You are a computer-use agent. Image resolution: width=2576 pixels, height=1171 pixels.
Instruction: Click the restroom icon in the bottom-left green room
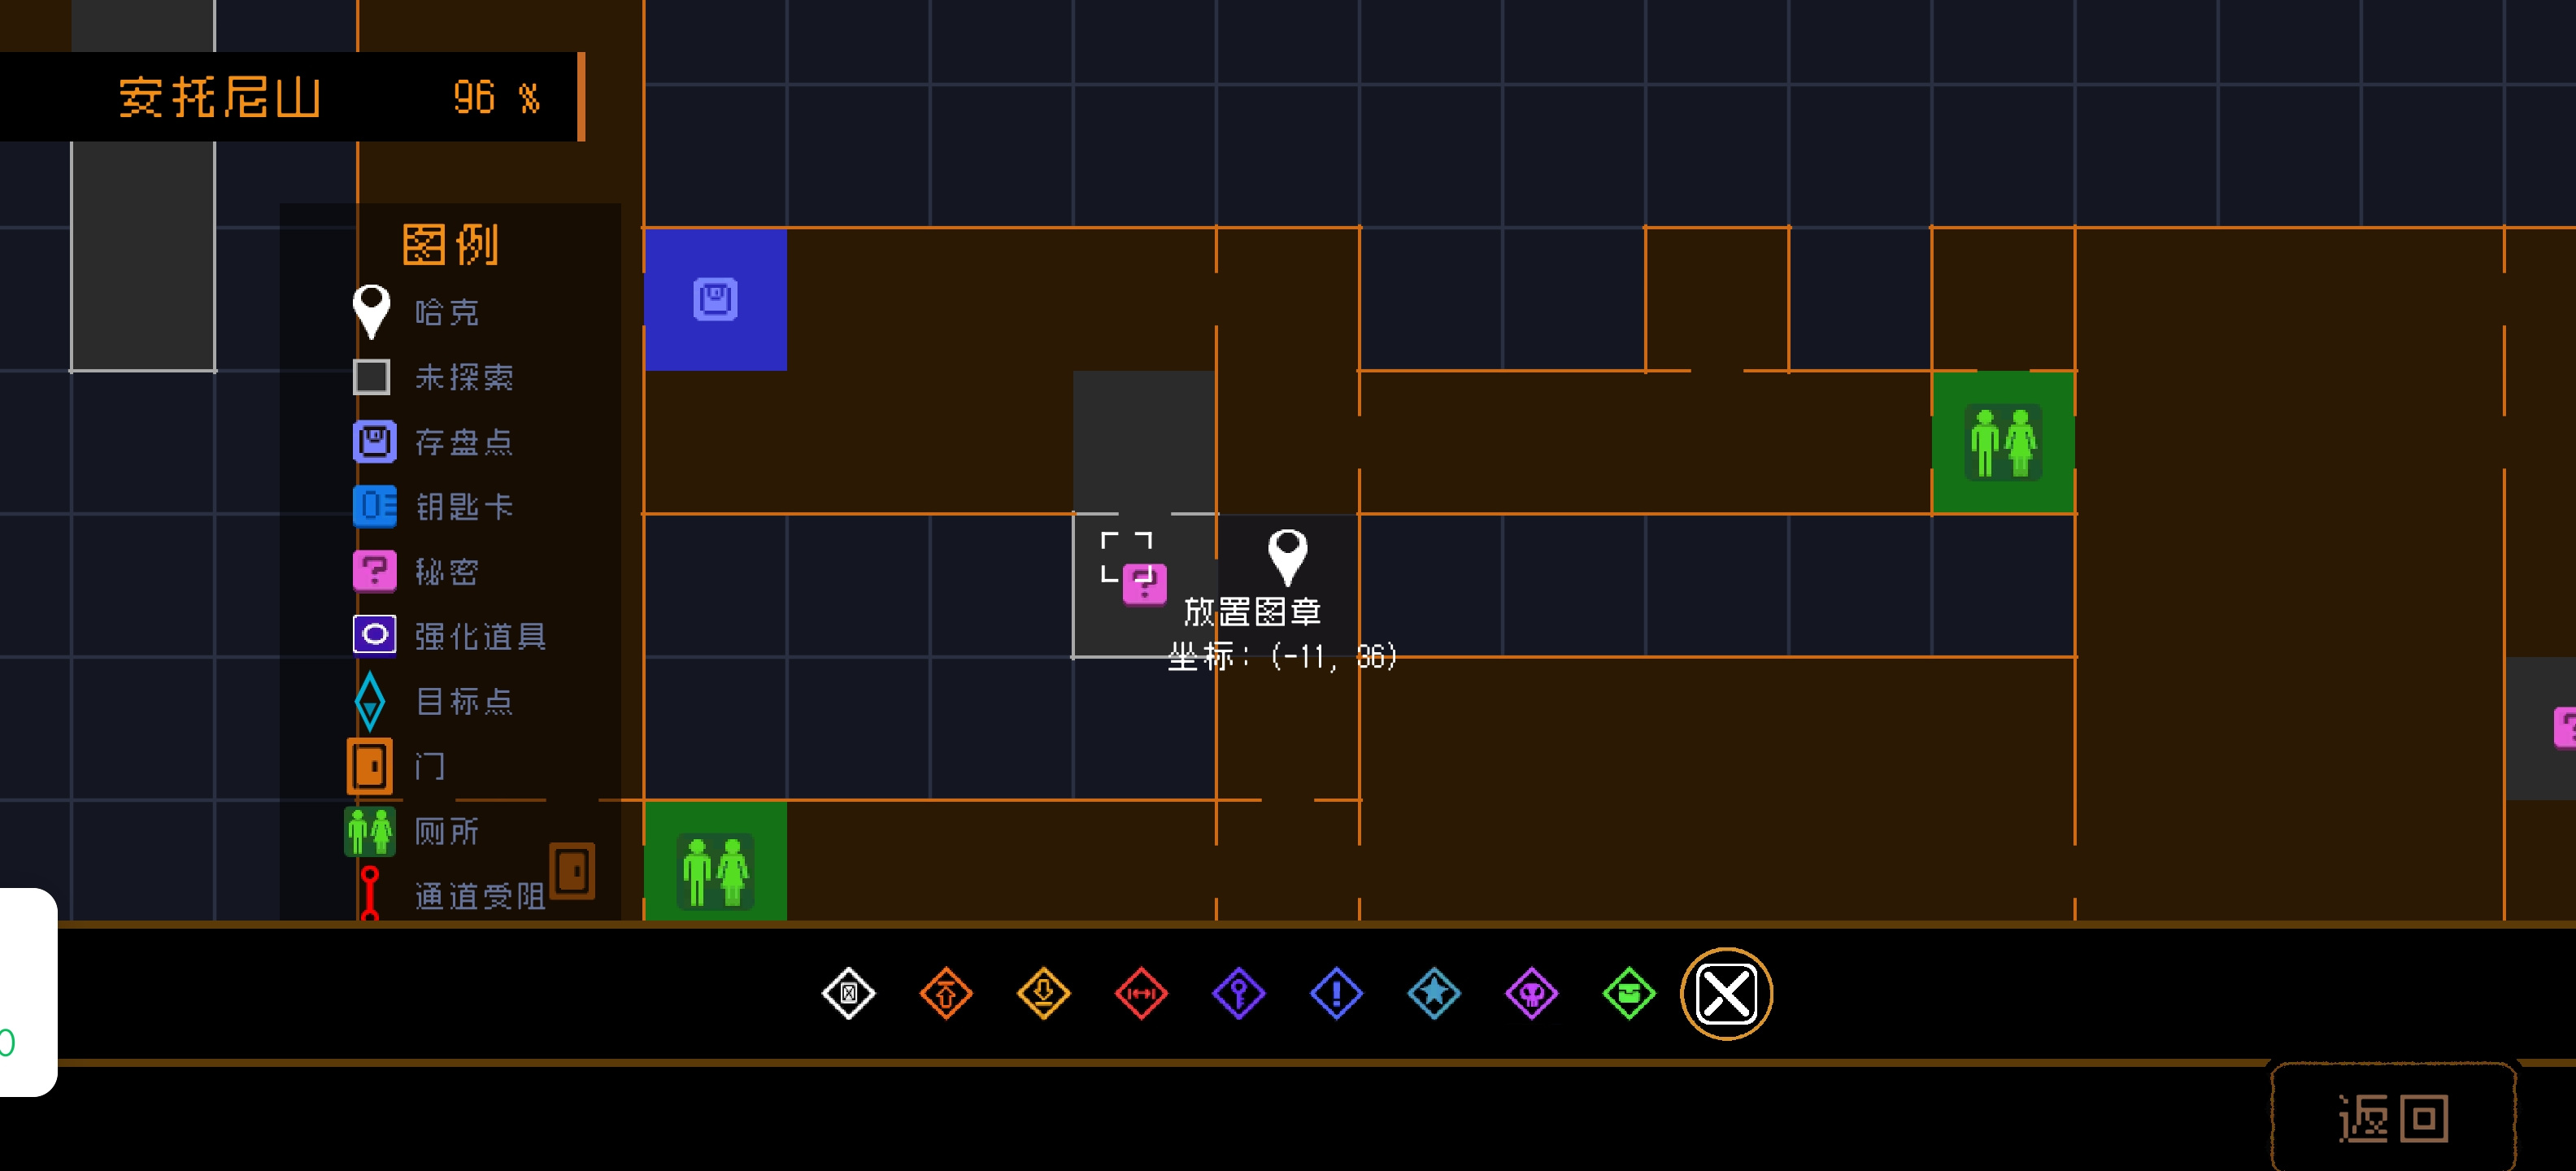coord(715,872)
